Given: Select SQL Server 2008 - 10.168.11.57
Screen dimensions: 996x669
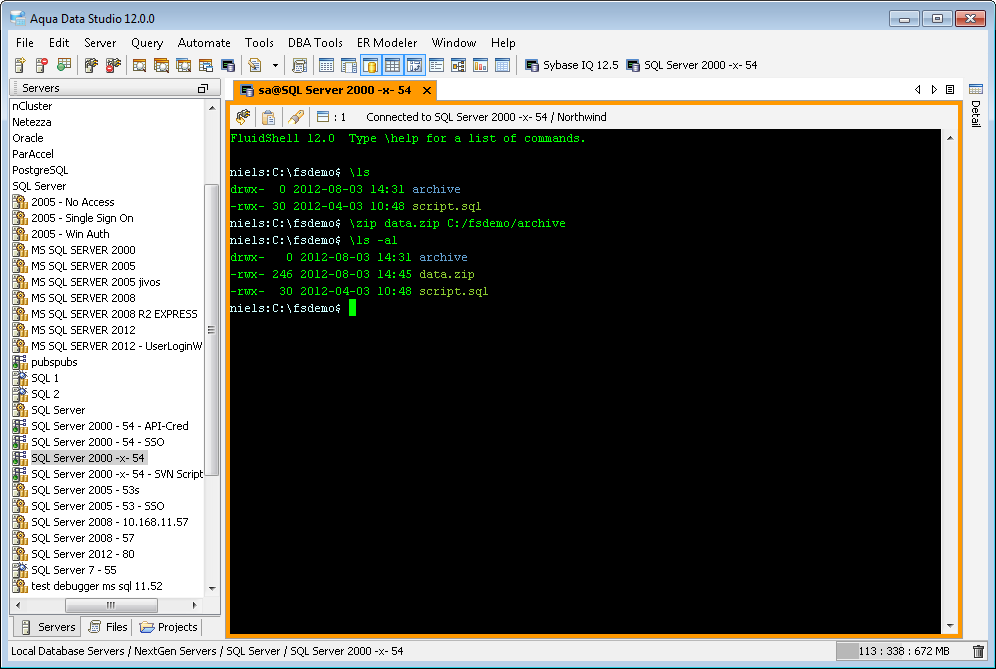Looking at the screenshot, I should 110,522.
